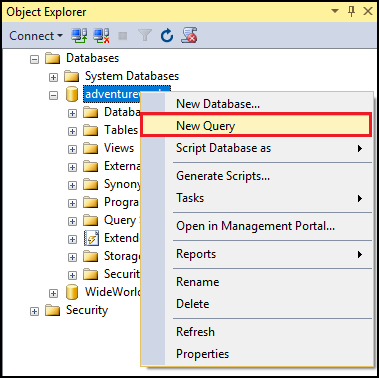The image size is (379, 378).
Task: Open the Reports submenu
Action: [256, 254]
